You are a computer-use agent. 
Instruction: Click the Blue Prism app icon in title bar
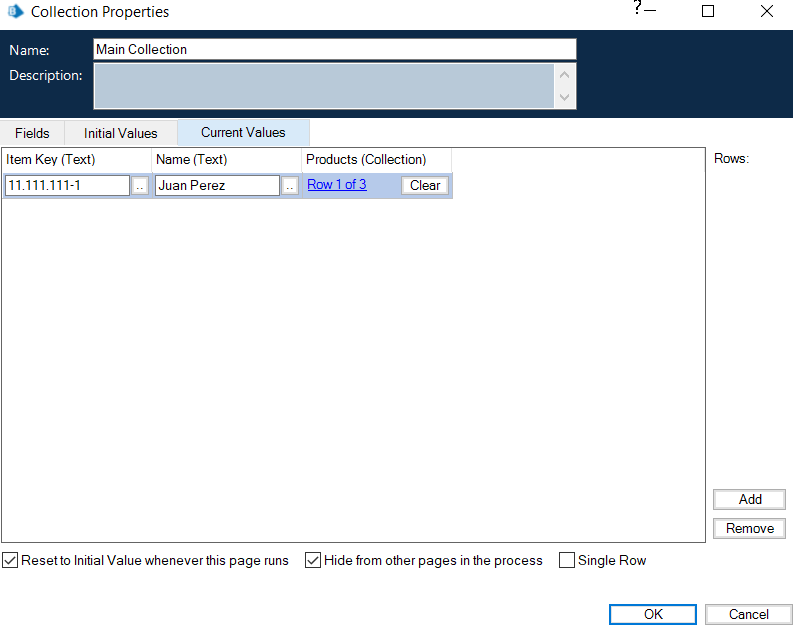click(x=16, y=11)
